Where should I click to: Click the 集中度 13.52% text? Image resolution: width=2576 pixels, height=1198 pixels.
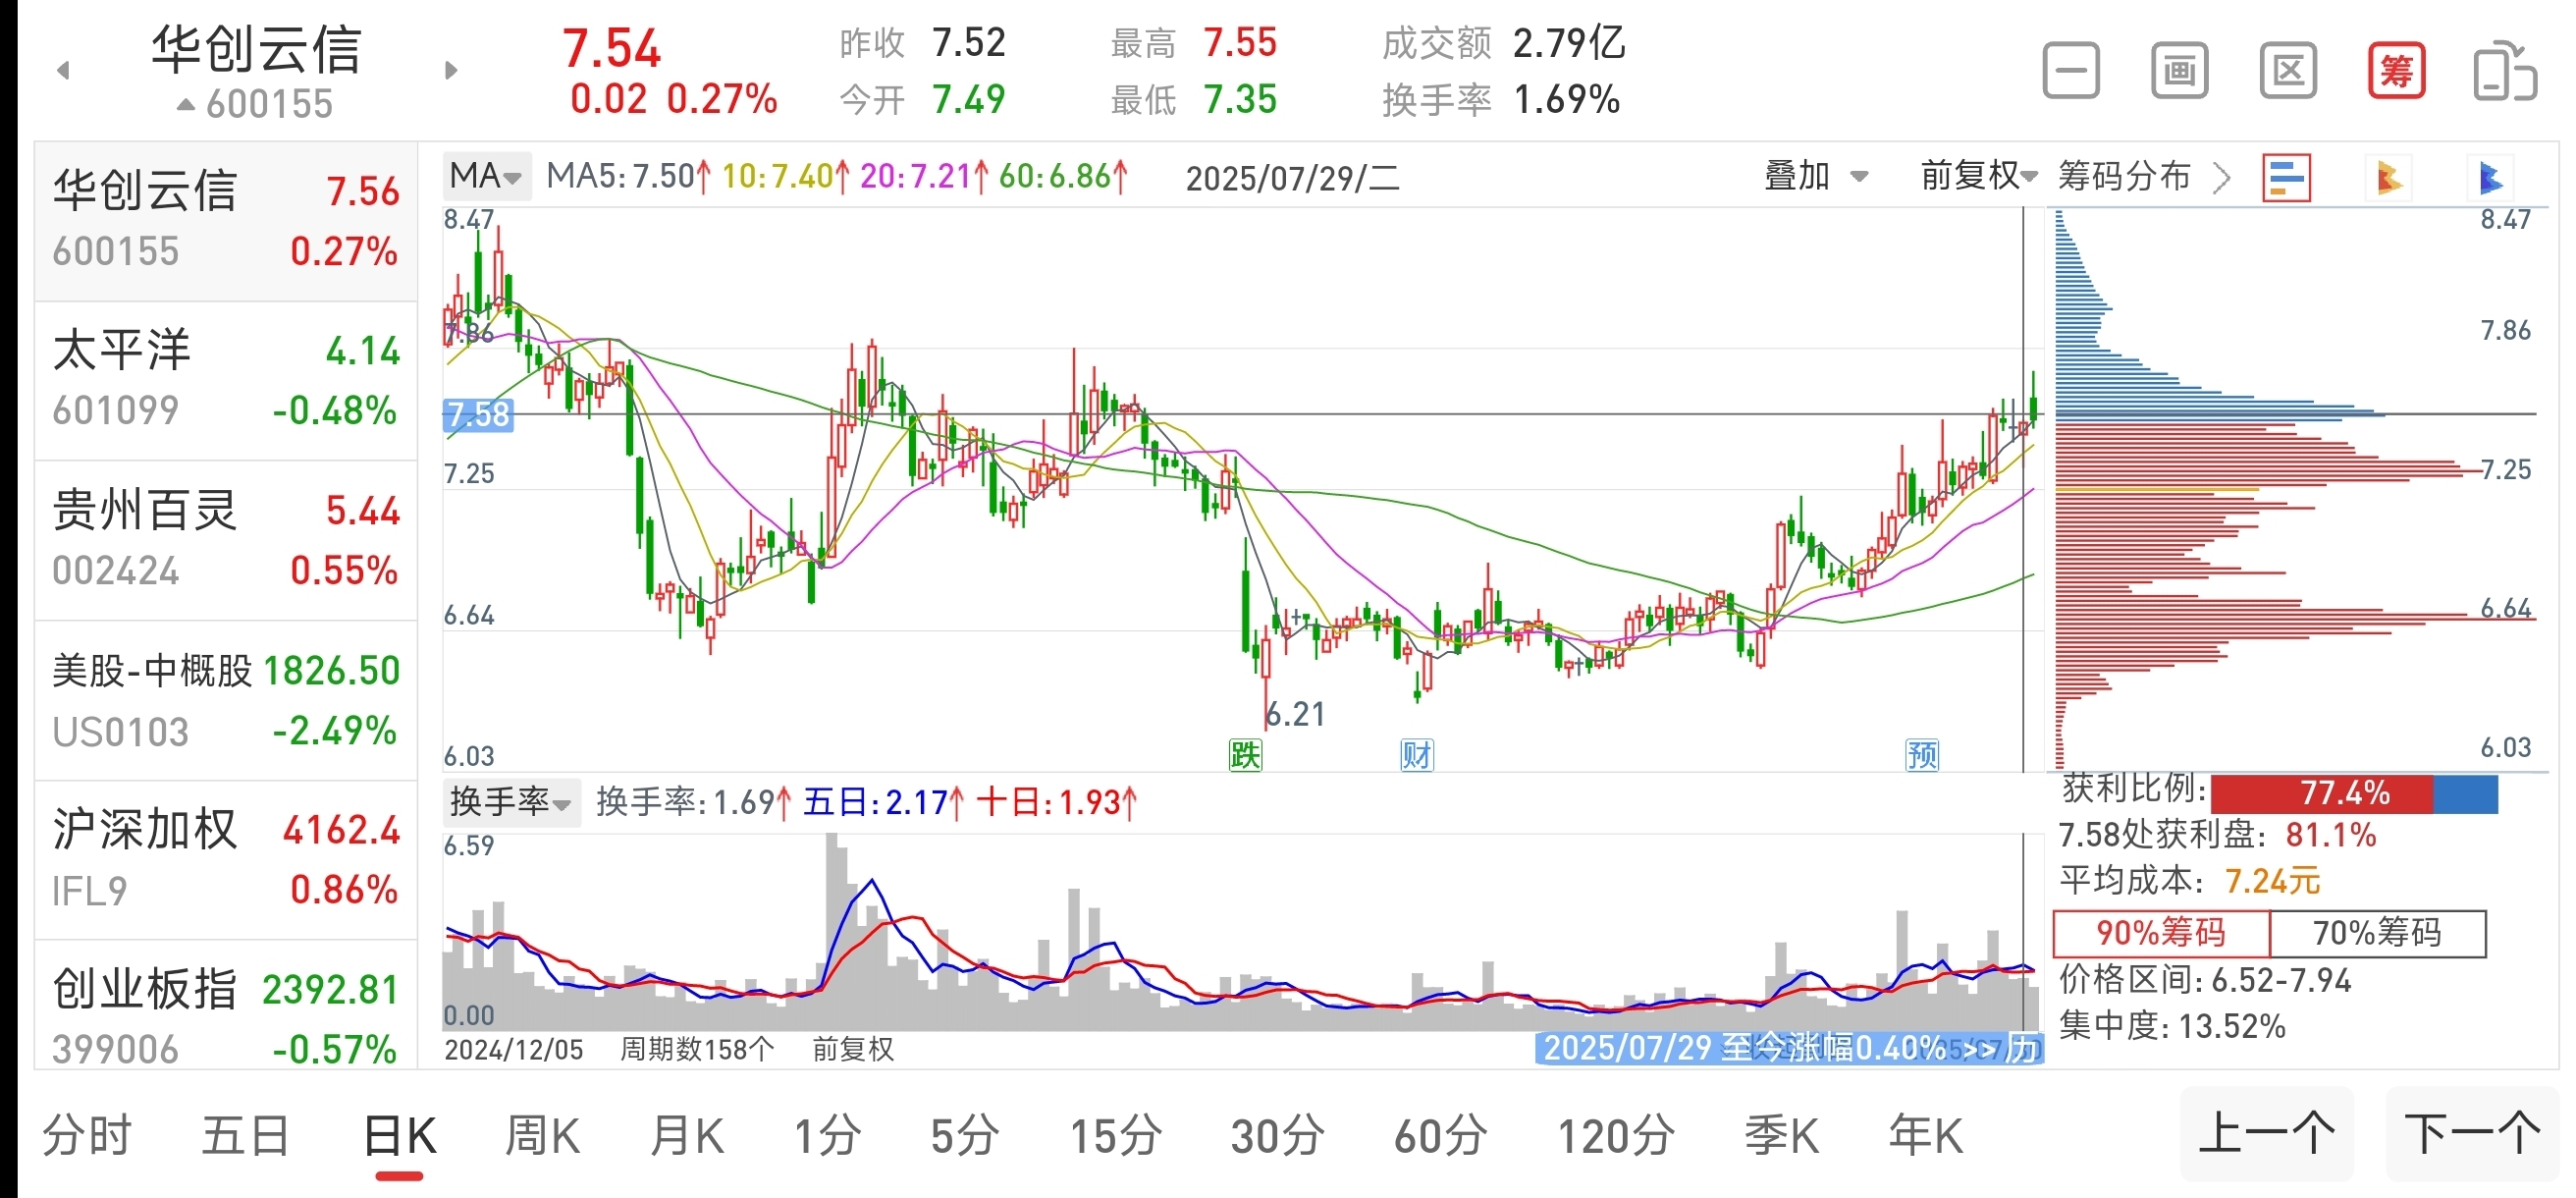2172,1026
